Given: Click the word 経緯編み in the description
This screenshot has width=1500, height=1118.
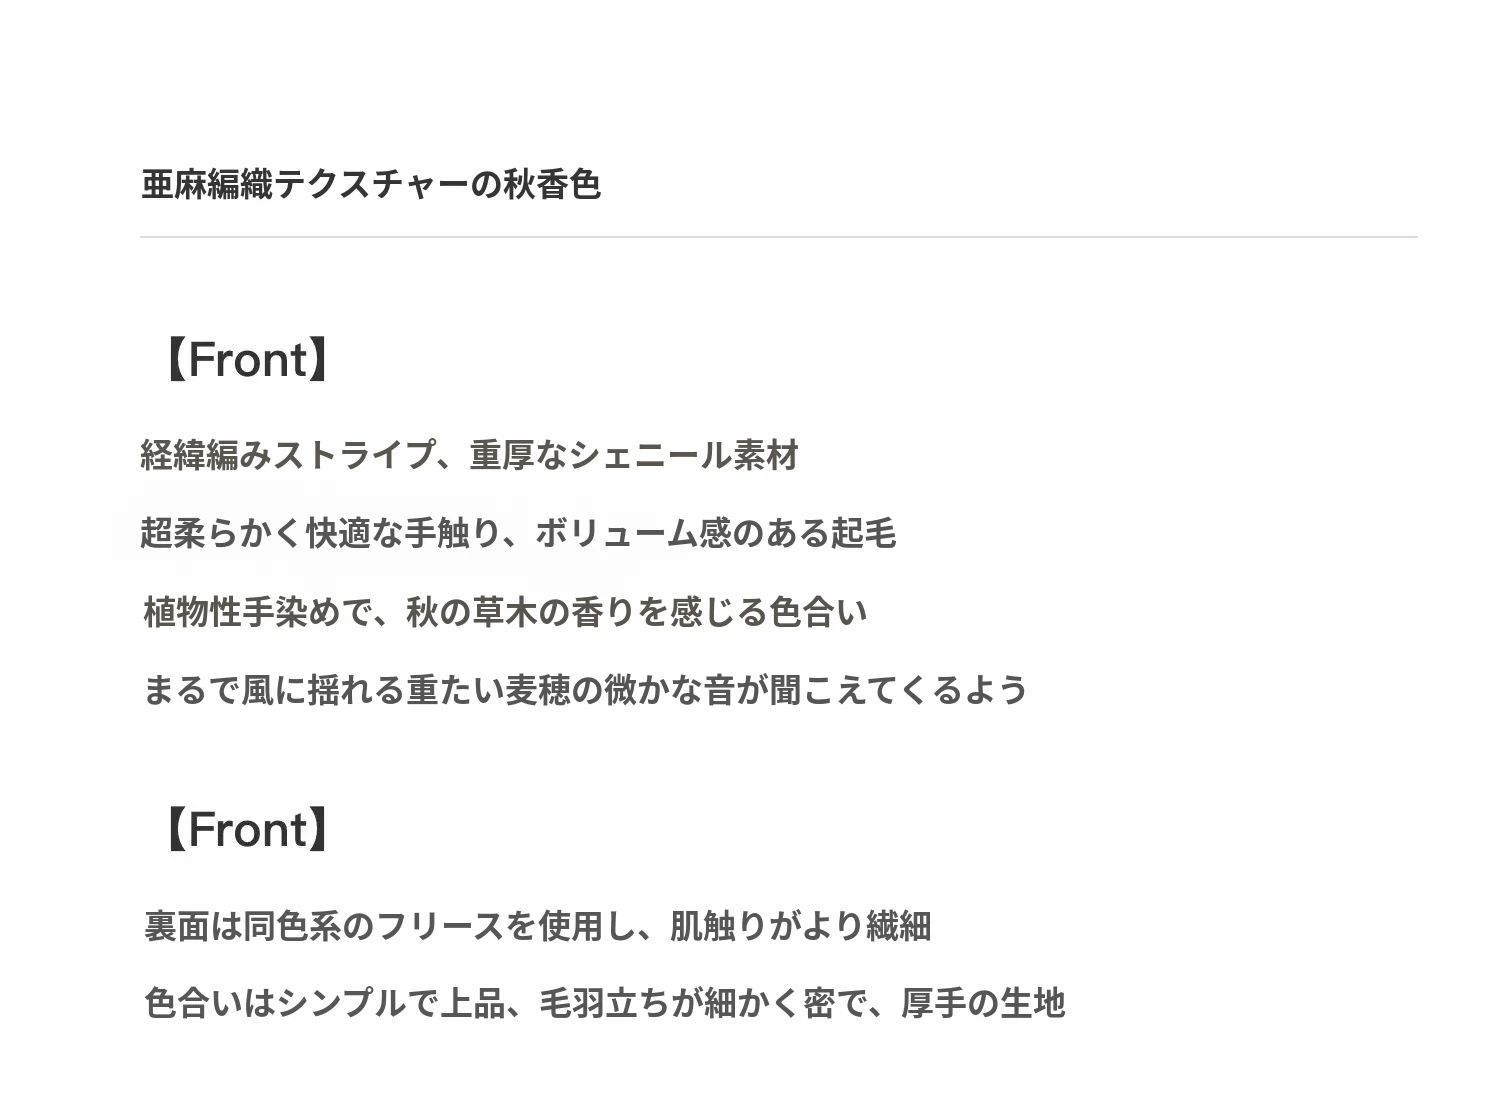Looking at the screenshot, I should (206, 456).
